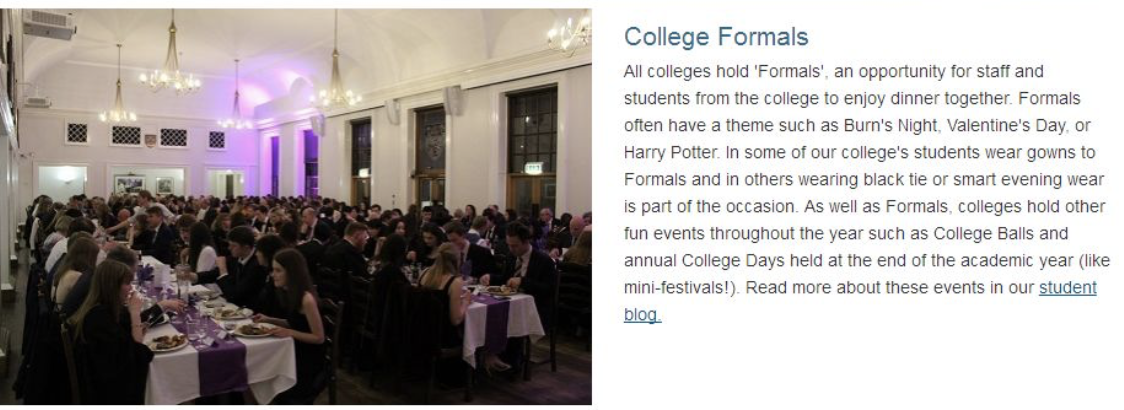Click the green exit sign in the photo

click(533, 168)
